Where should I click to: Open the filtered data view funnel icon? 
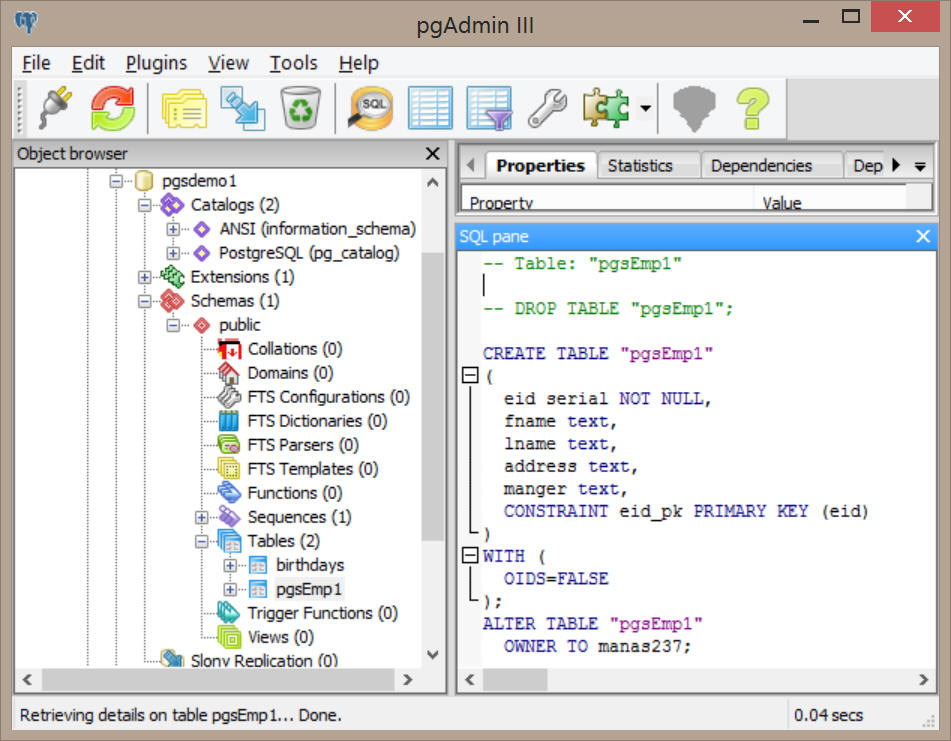pos(489,109)
